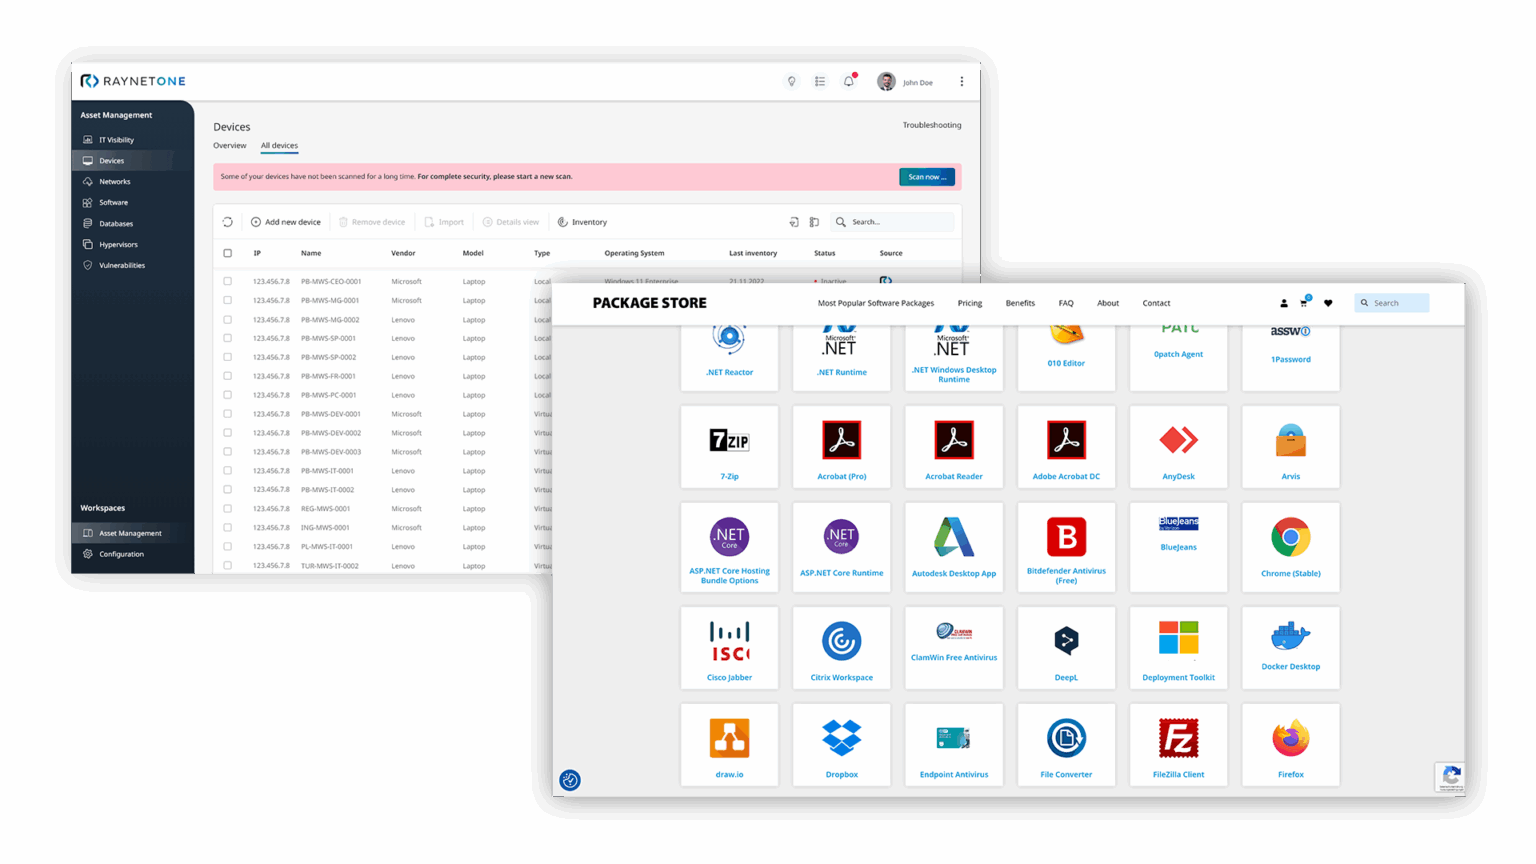Viewport: 1536px width, 864px height.
Task: Open the Inventory tool in the Devices toolbar
Action: point(582,221)
